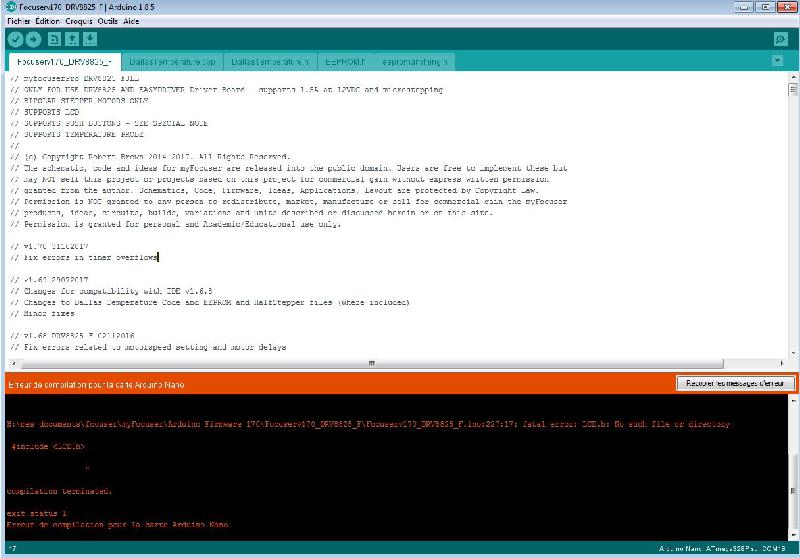Screen dimensions: 800x558
Task: Click console scrollbar up arrow
Action: click(x=793, y=401)
